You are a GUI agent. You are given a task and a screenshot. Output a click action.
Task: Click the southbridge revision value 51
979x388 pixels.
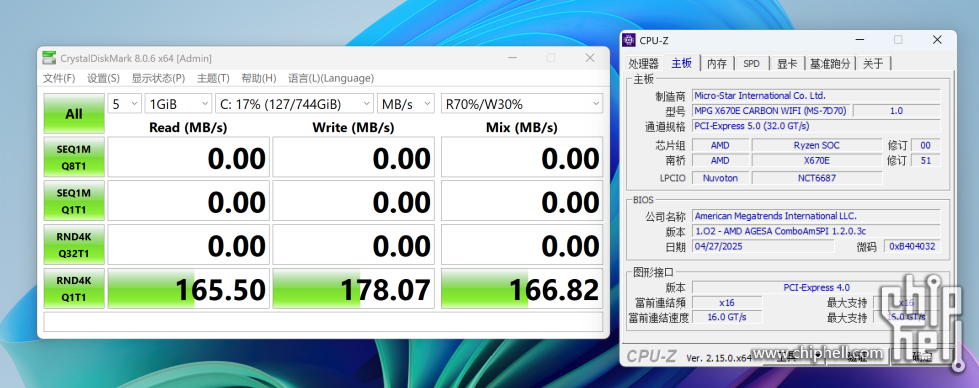(x=926, y=161)
